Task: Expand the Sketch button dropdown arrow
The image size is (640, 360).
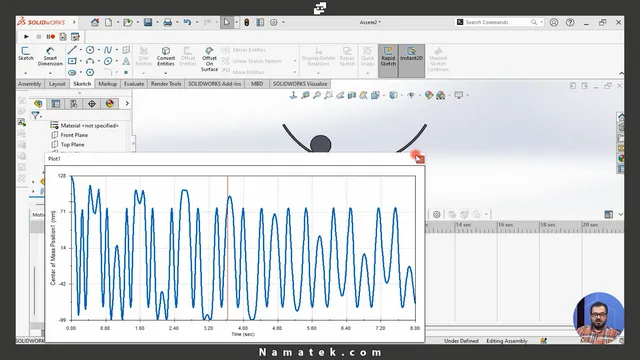Action: coord(25,73)
